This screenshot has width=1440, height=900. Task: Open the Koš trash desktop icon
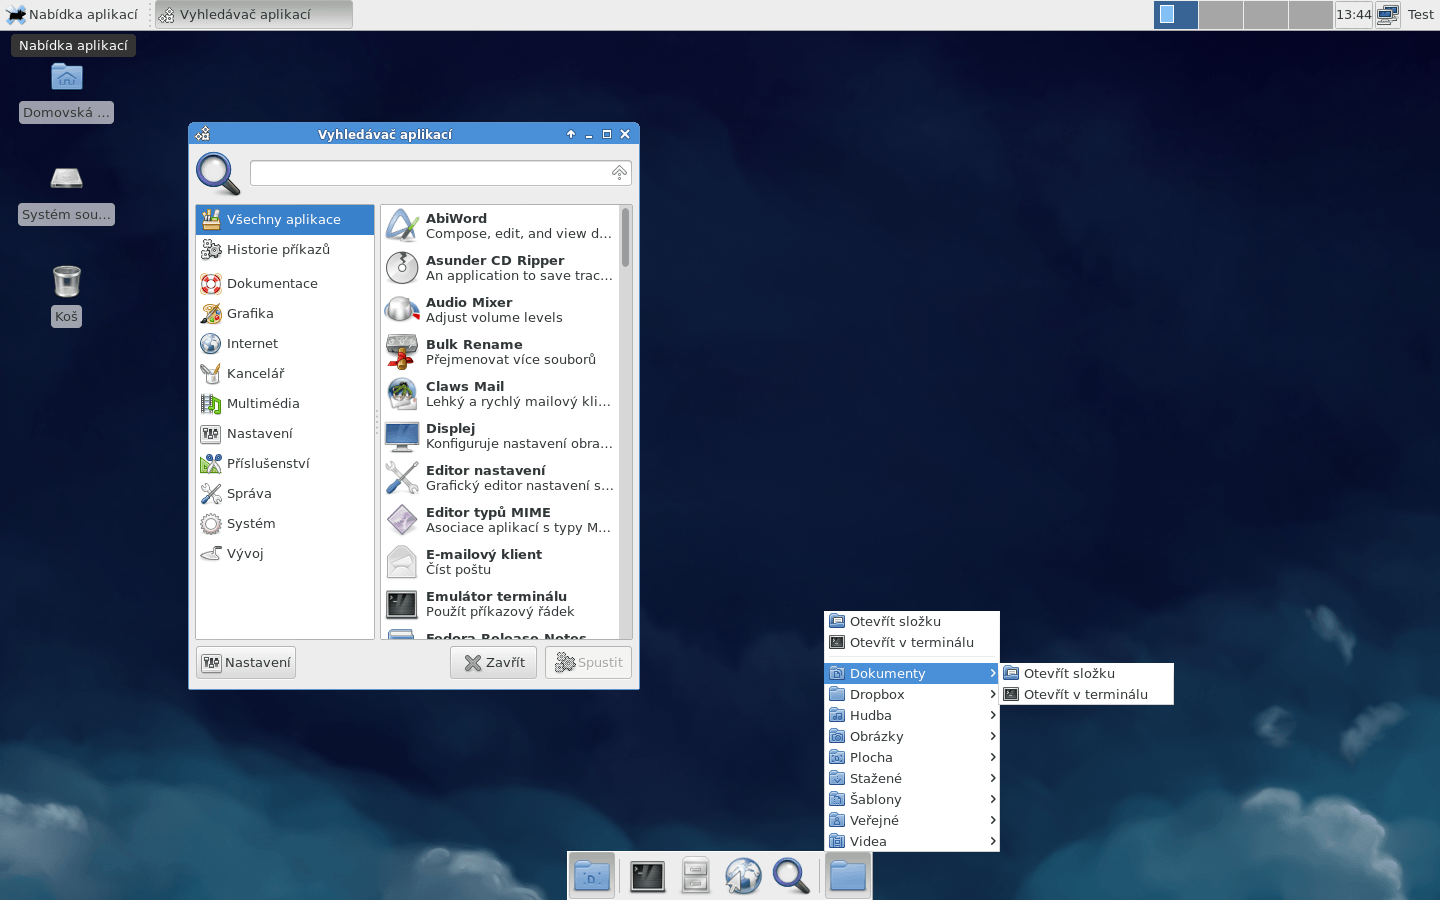pos(66,283)
